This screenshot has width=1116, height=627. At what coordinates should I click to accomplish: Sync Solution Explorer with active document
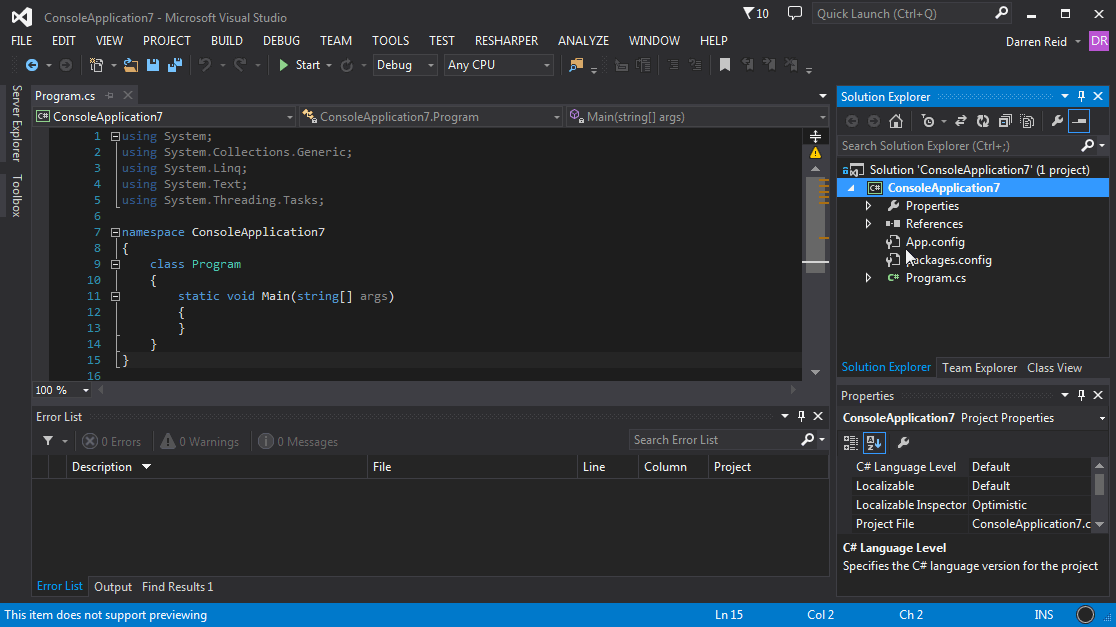[x=961, y=120]
